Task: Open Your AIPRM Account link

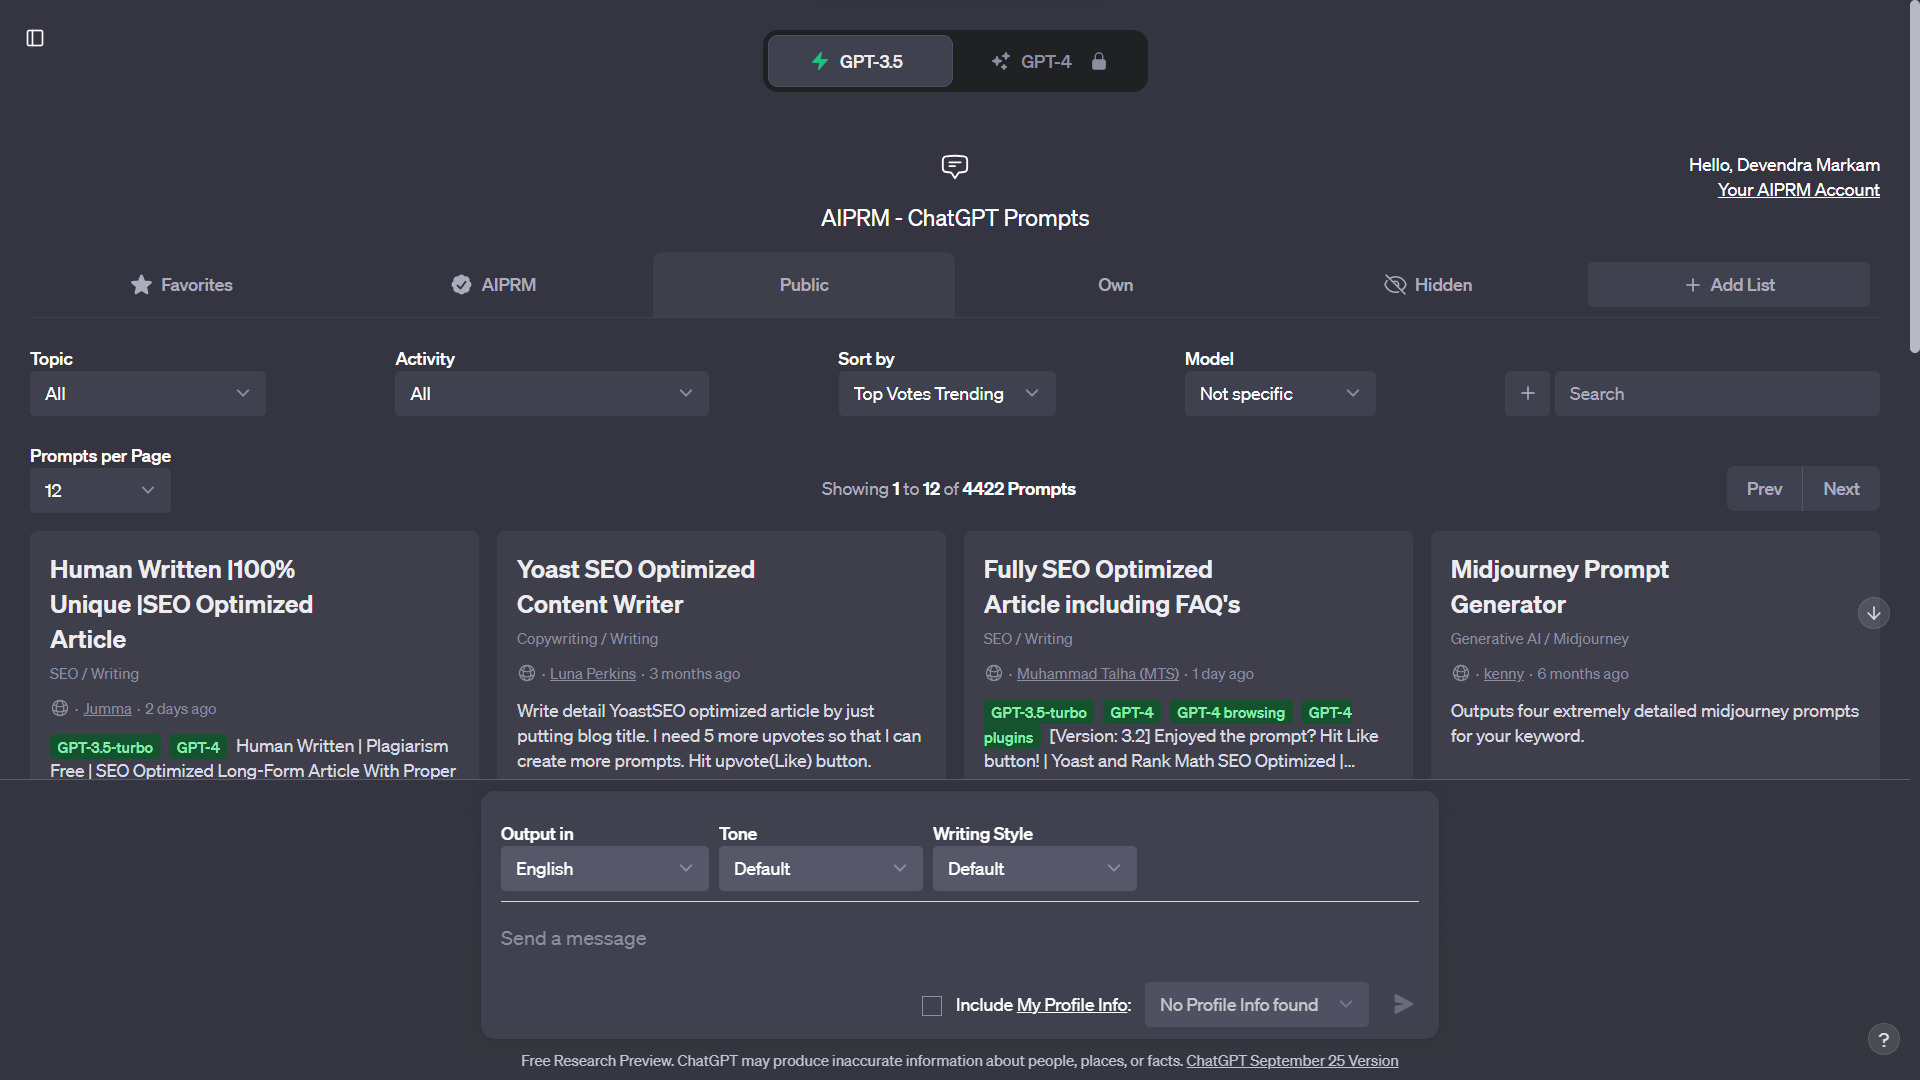Action: pos(1798,190)
